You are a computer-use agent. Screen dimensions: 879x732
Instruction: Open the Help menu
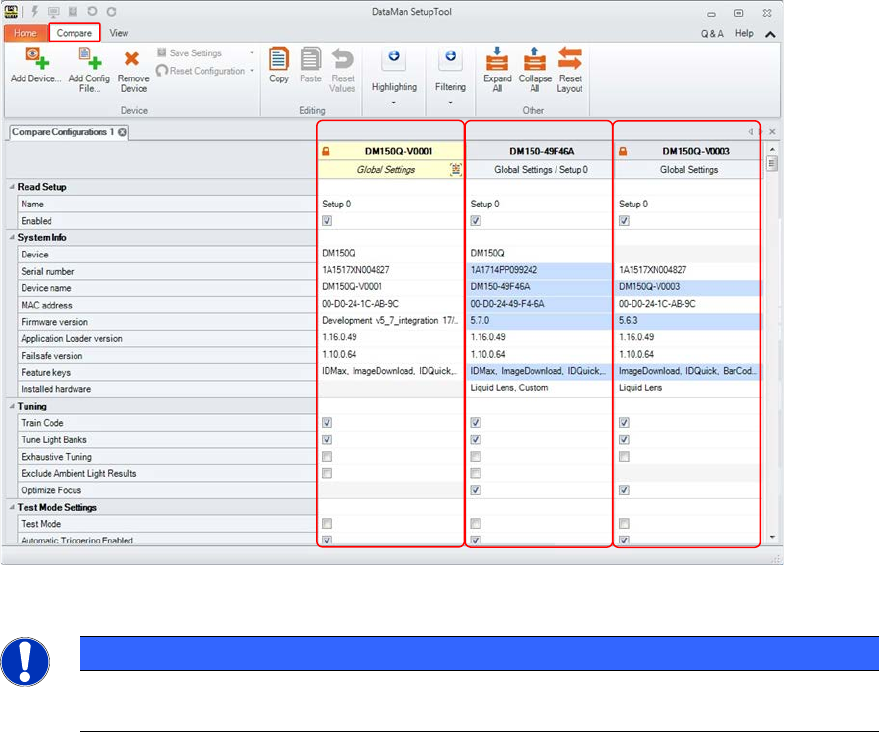744,33
